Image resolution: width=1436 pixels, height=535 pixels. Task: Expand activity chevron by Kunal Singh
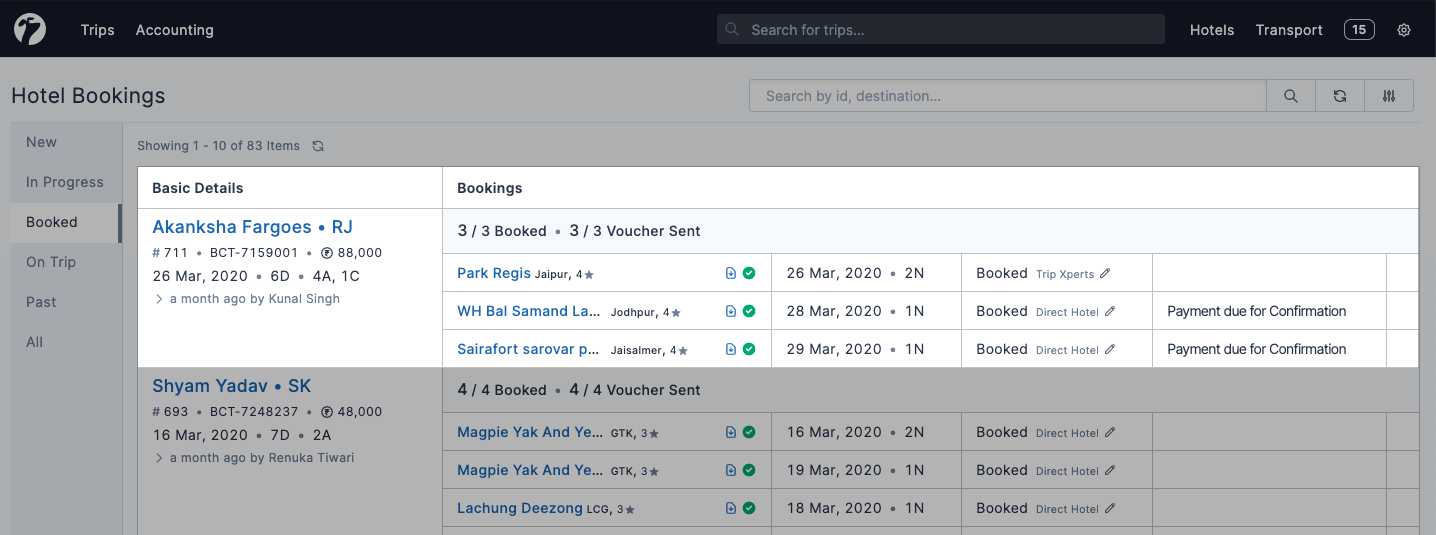(158, 299)
